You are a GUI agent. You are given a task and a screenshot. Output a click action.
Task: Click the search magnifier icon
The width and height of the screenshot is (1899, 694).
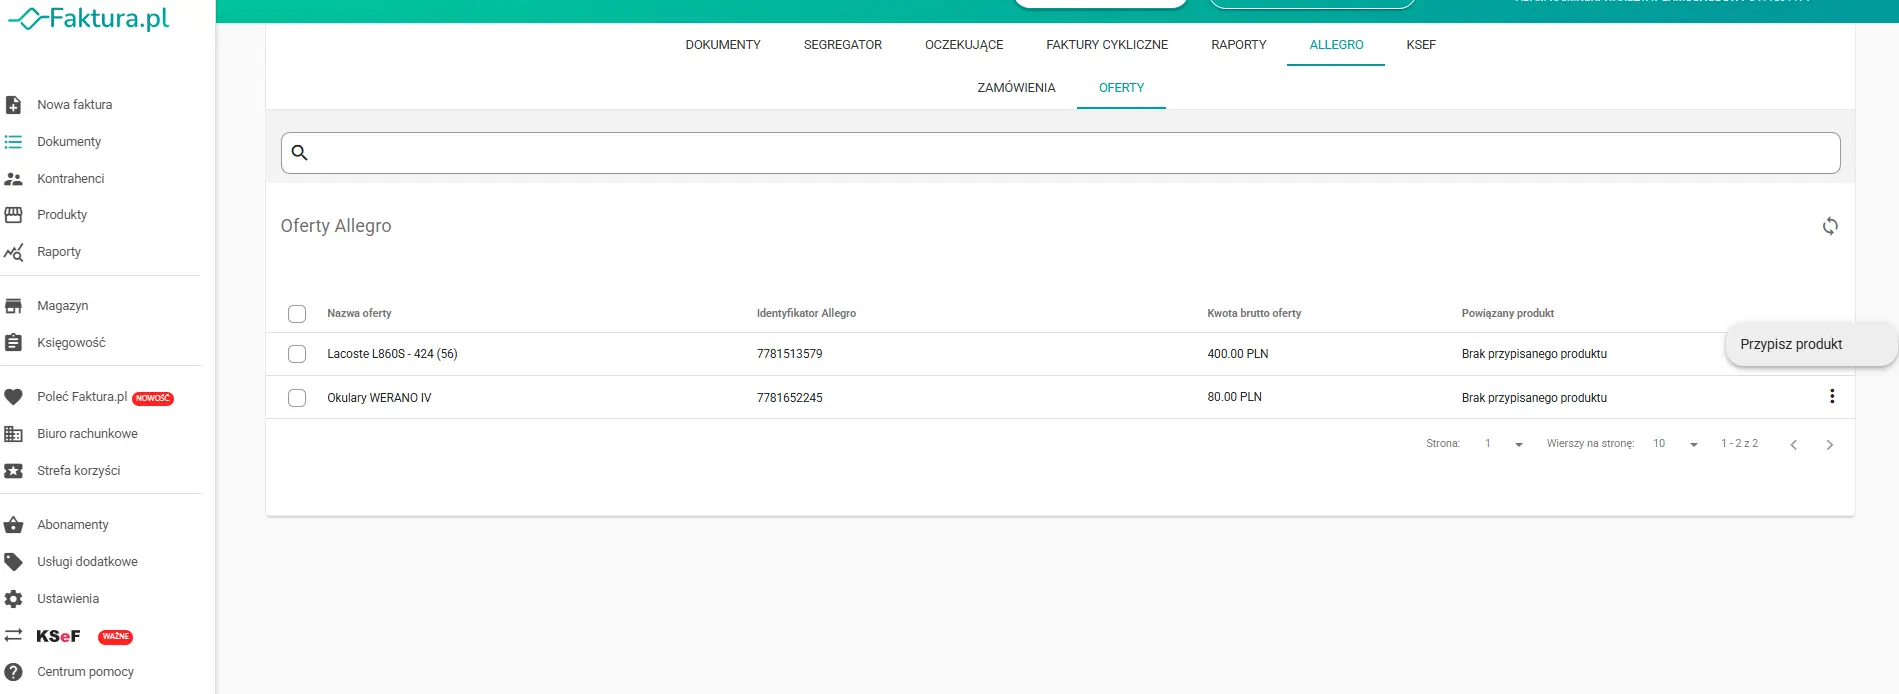(x=299, y=153)
